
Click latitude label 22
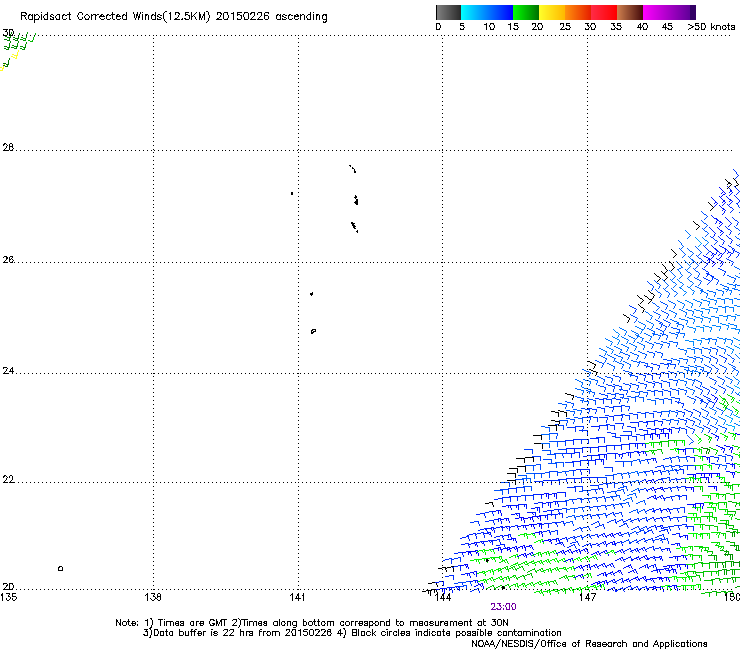8,480
